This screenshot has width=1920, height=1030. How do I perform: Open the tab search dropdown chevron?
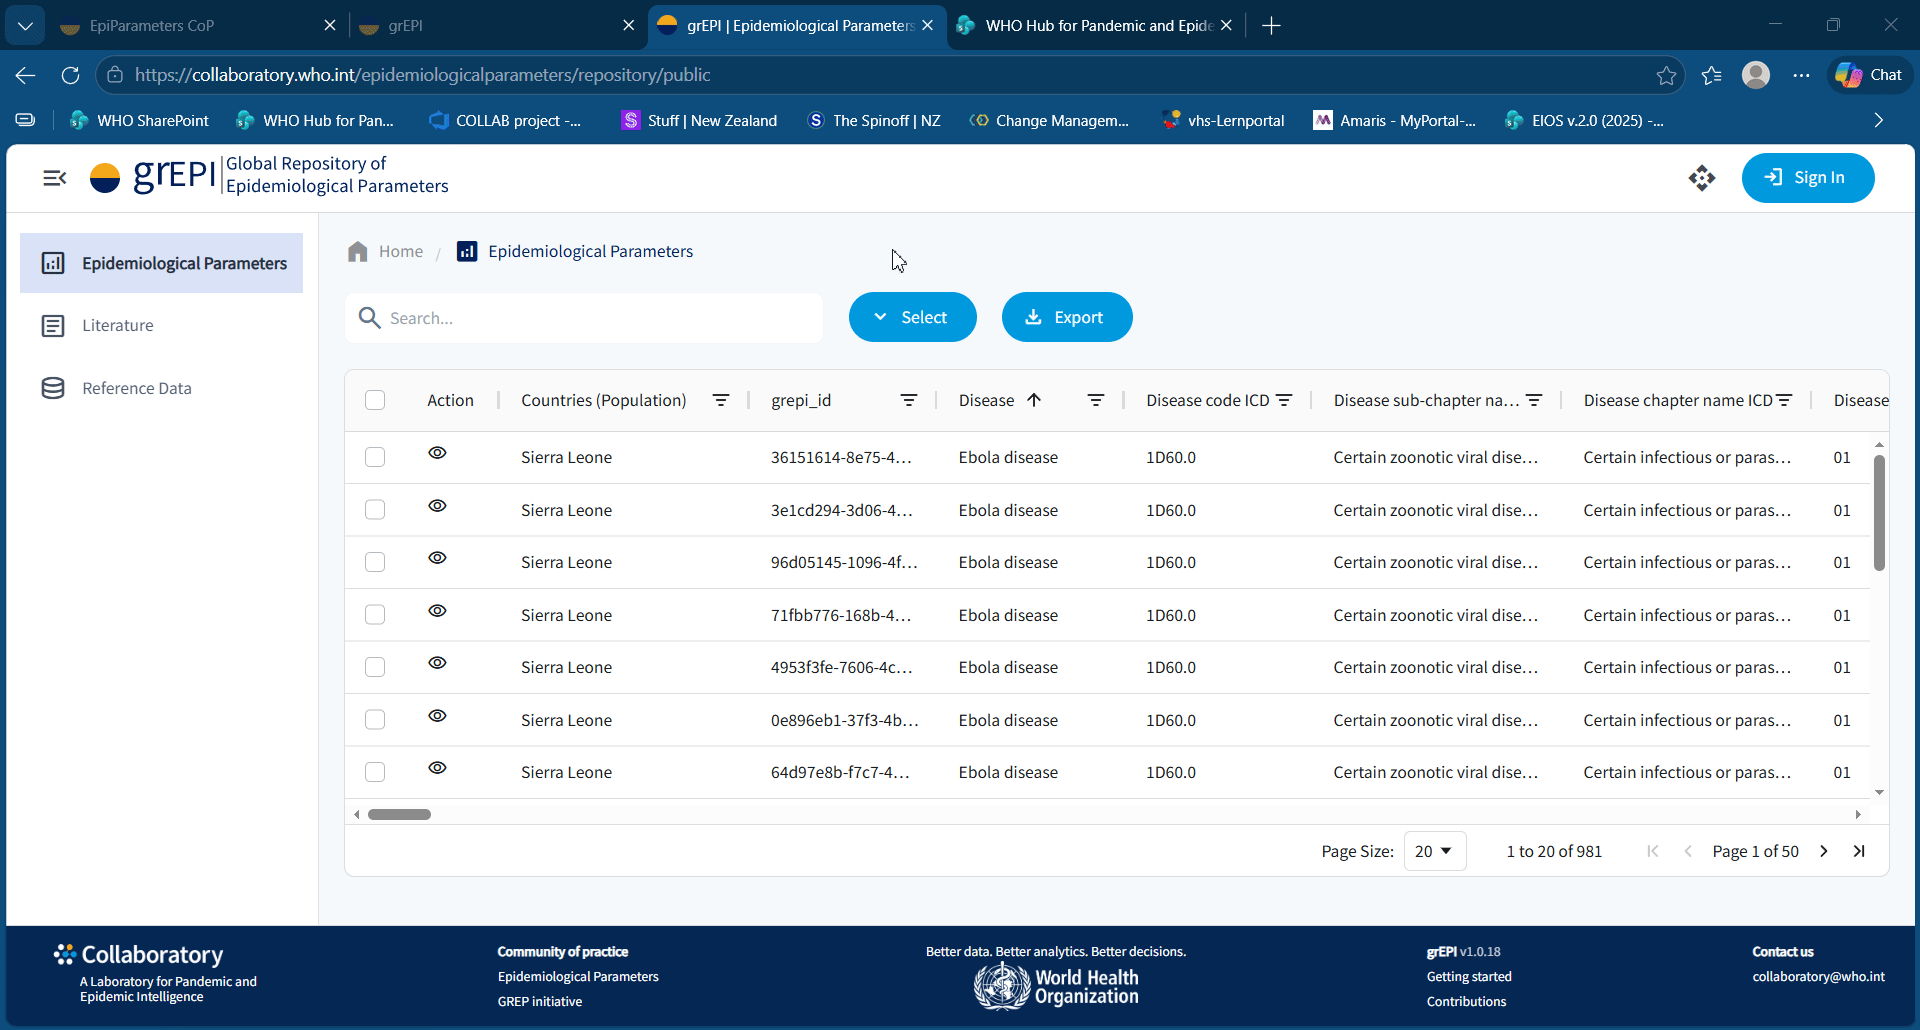[x=25, y=26]
